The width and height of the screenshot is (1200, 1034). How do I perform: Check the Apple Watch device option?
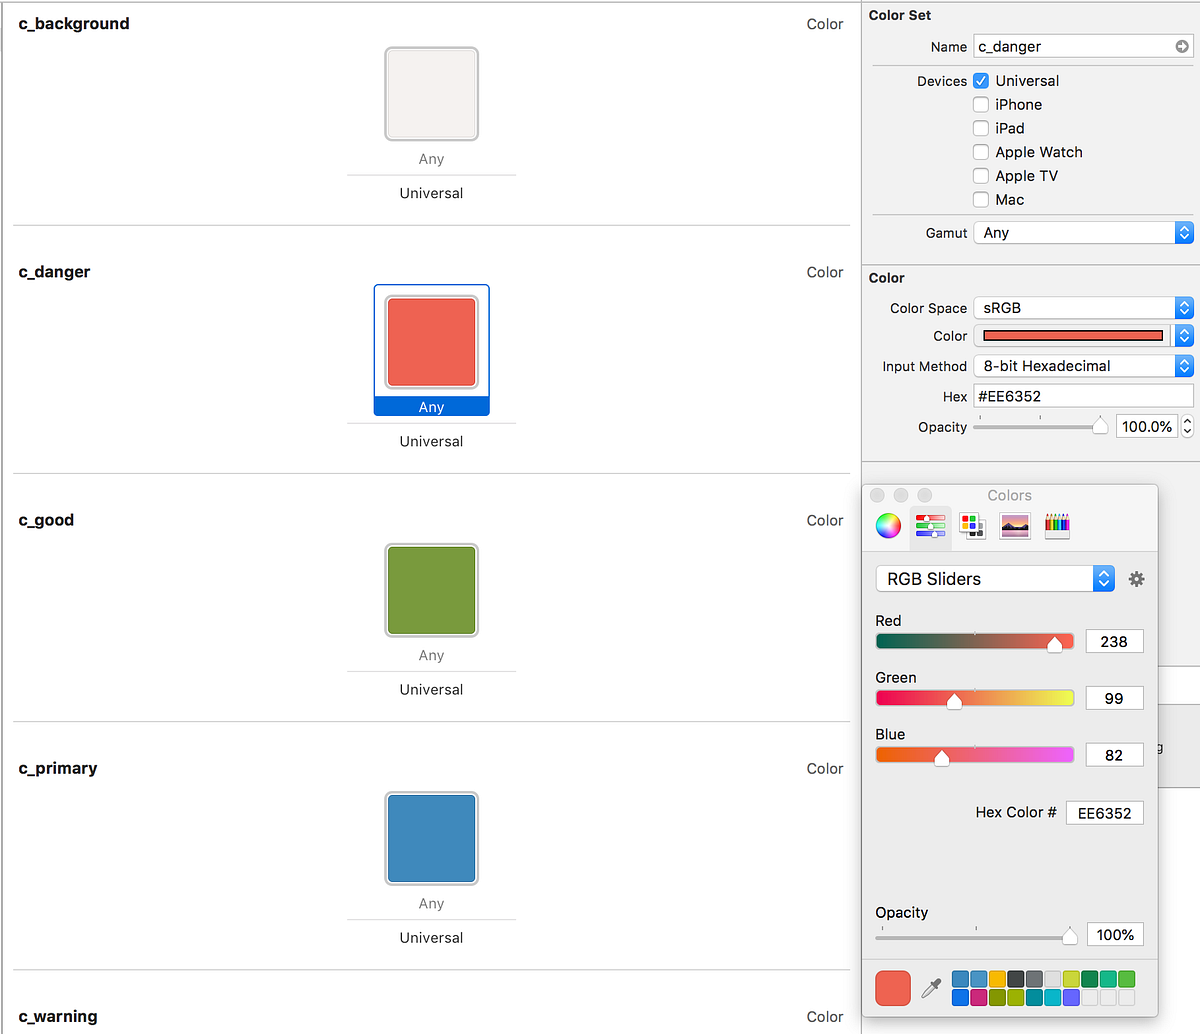(x=981, y=152)
